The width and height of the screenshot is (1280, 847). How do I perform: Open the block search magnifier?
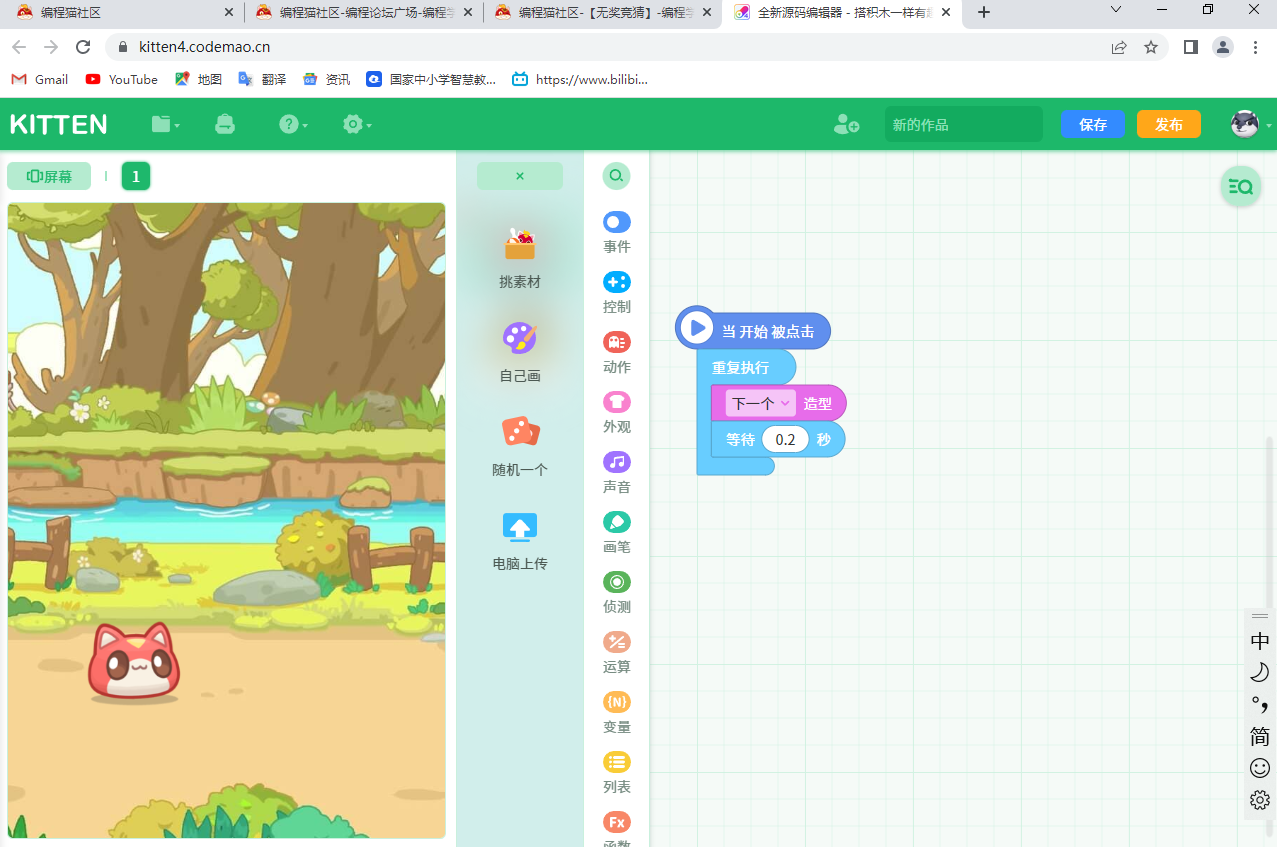617,176
